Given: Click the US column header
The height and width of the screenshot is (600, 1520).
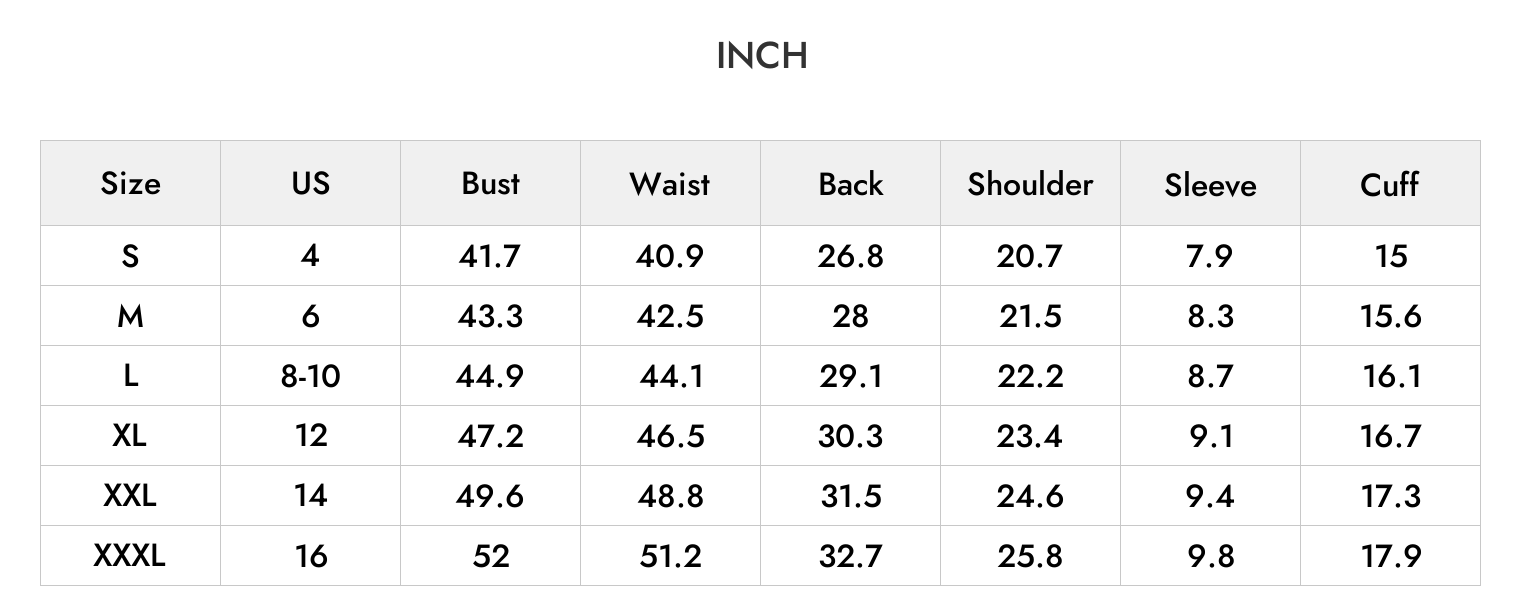Looking at the screenshot, I should [x=310, y=184].
